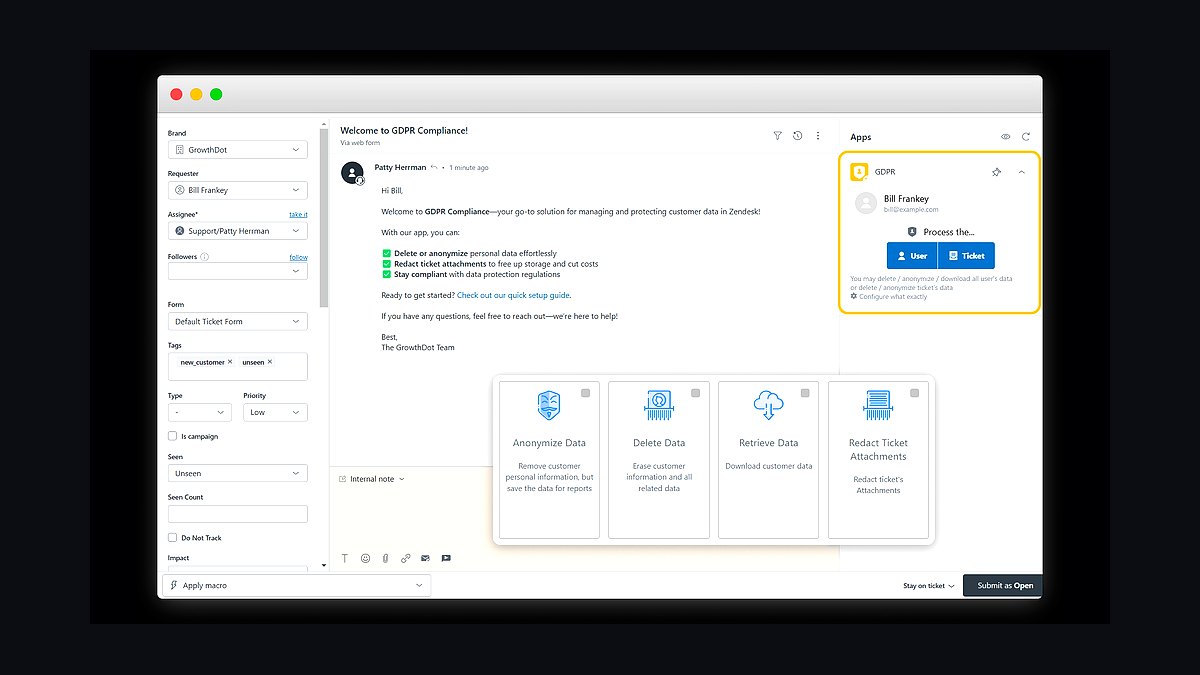
Task: Click Bill Frankey's avatar in GDPR panel
Action: coord(866,203)
